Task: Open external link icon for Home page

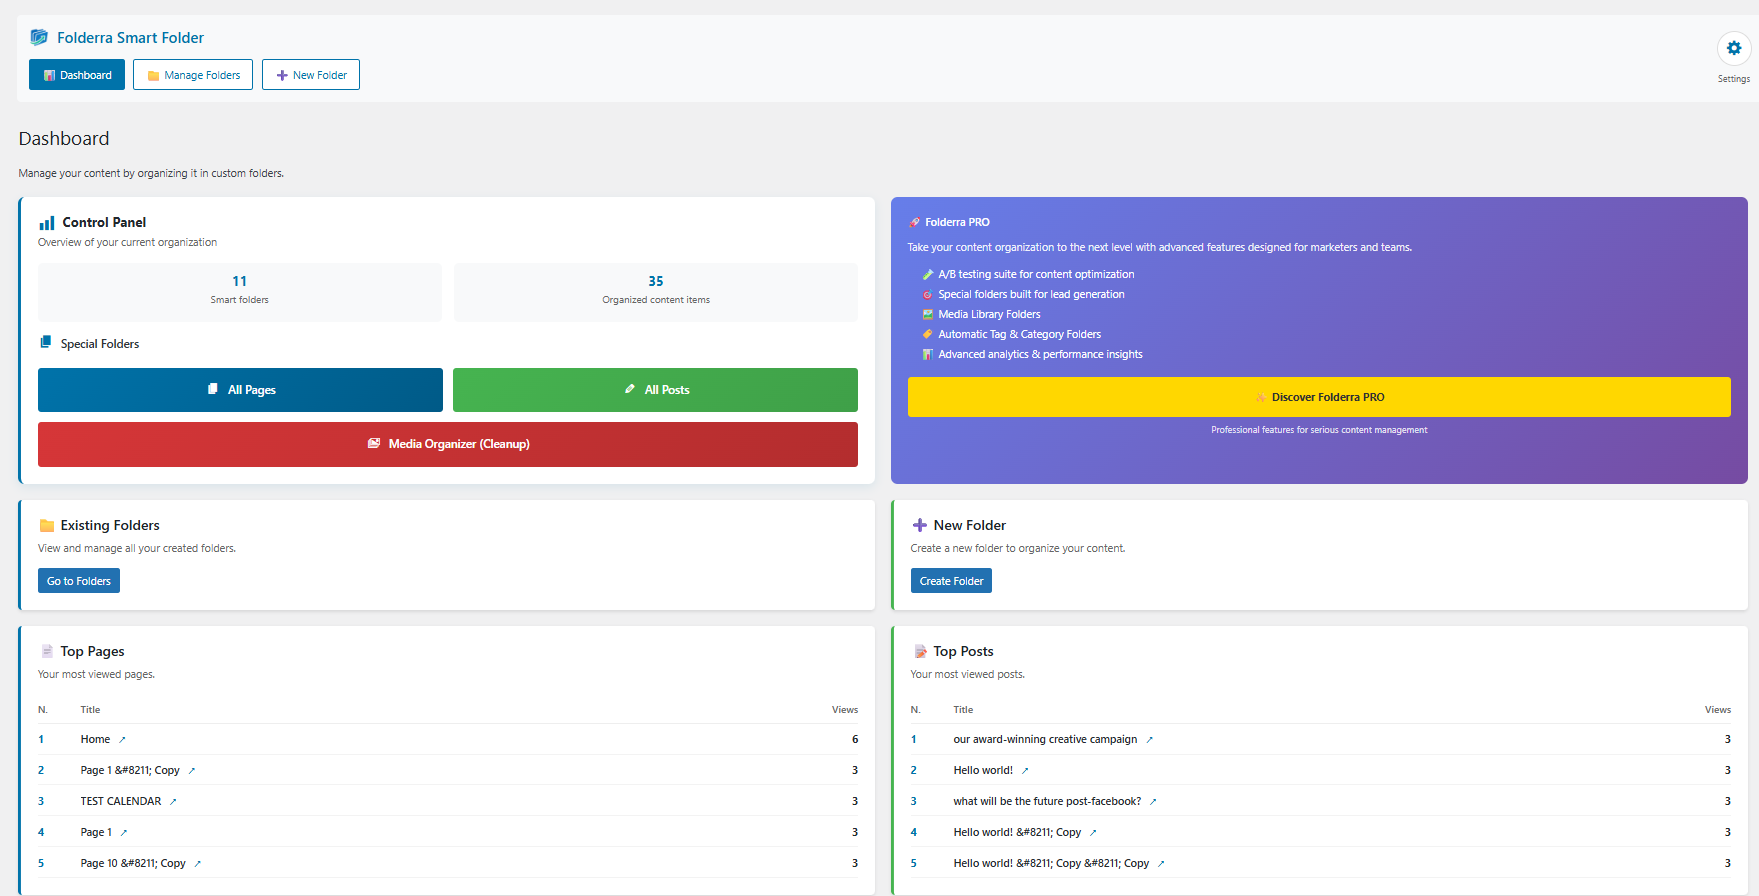Action: 122,740
